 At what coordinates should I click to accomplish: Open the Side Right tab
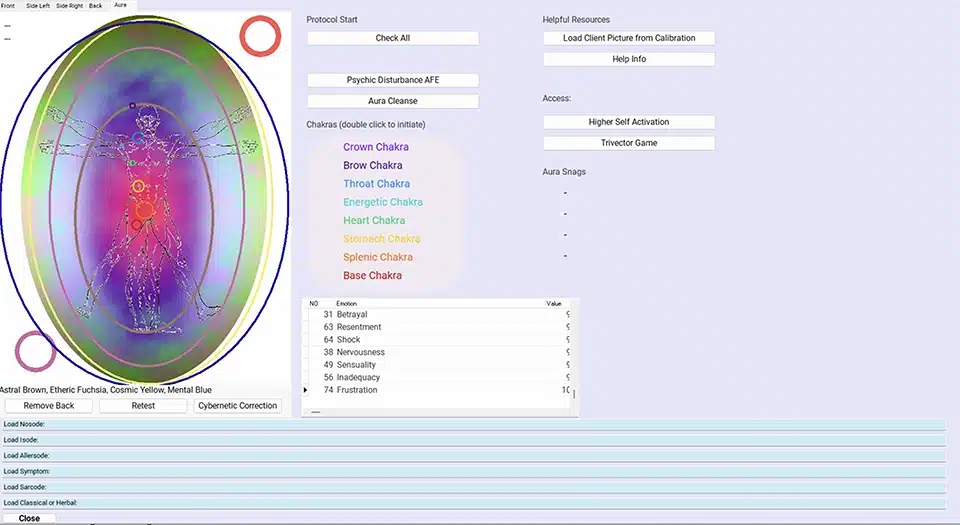point(69,6)
